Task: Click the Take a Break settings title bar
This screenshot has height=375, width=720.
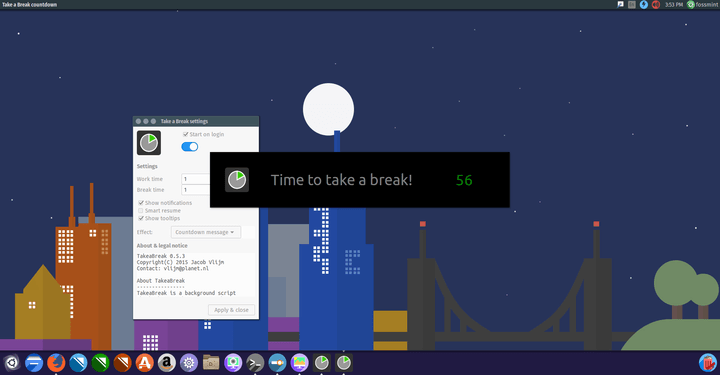Action: (196, 121)
